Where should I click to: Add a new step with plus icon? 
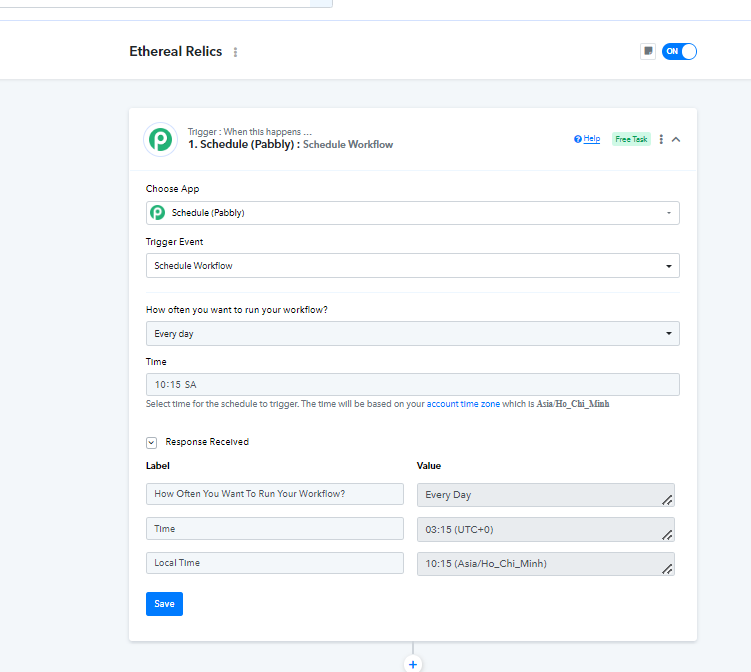[413, 664]
